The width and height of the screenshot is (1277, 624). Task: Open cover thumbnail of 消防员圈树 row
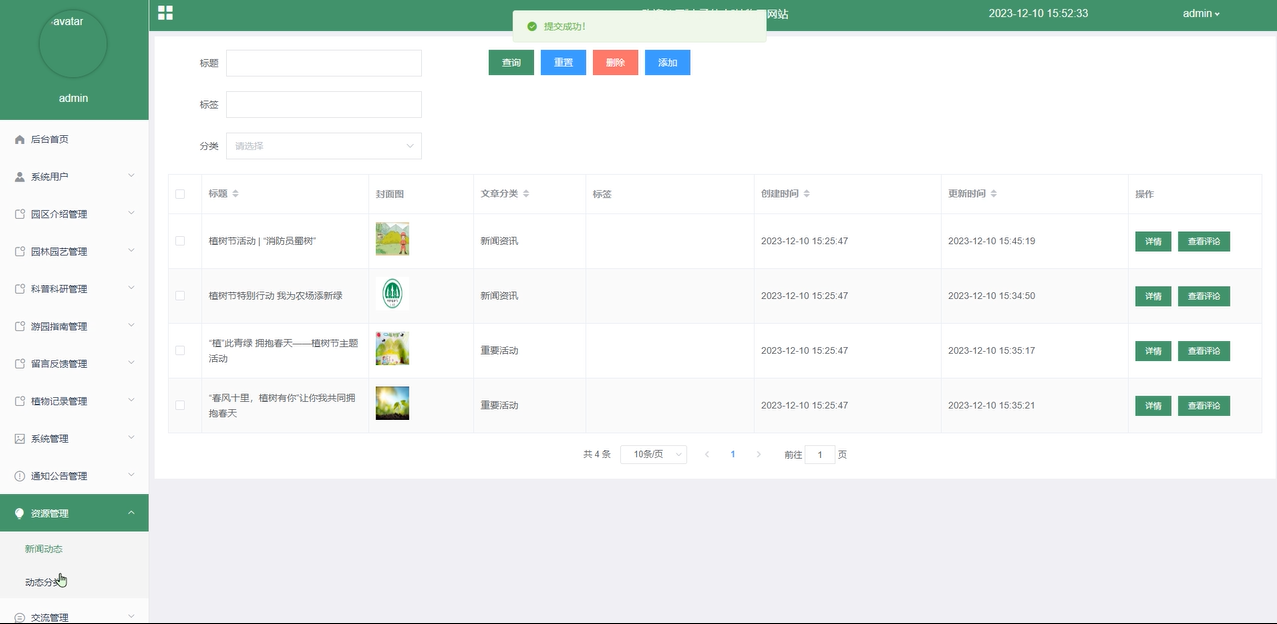tap(392, 239)
